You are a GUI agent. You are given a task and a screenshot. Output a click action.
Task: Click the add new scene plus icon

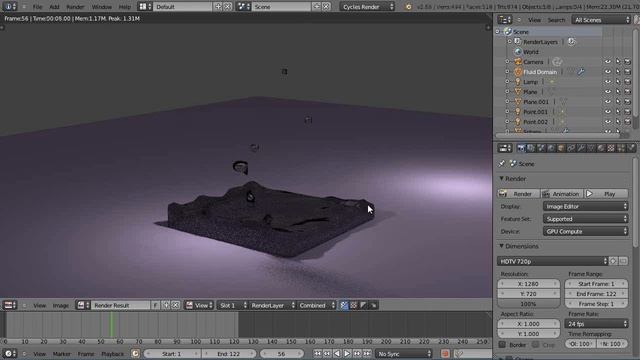tap(316, 7)
